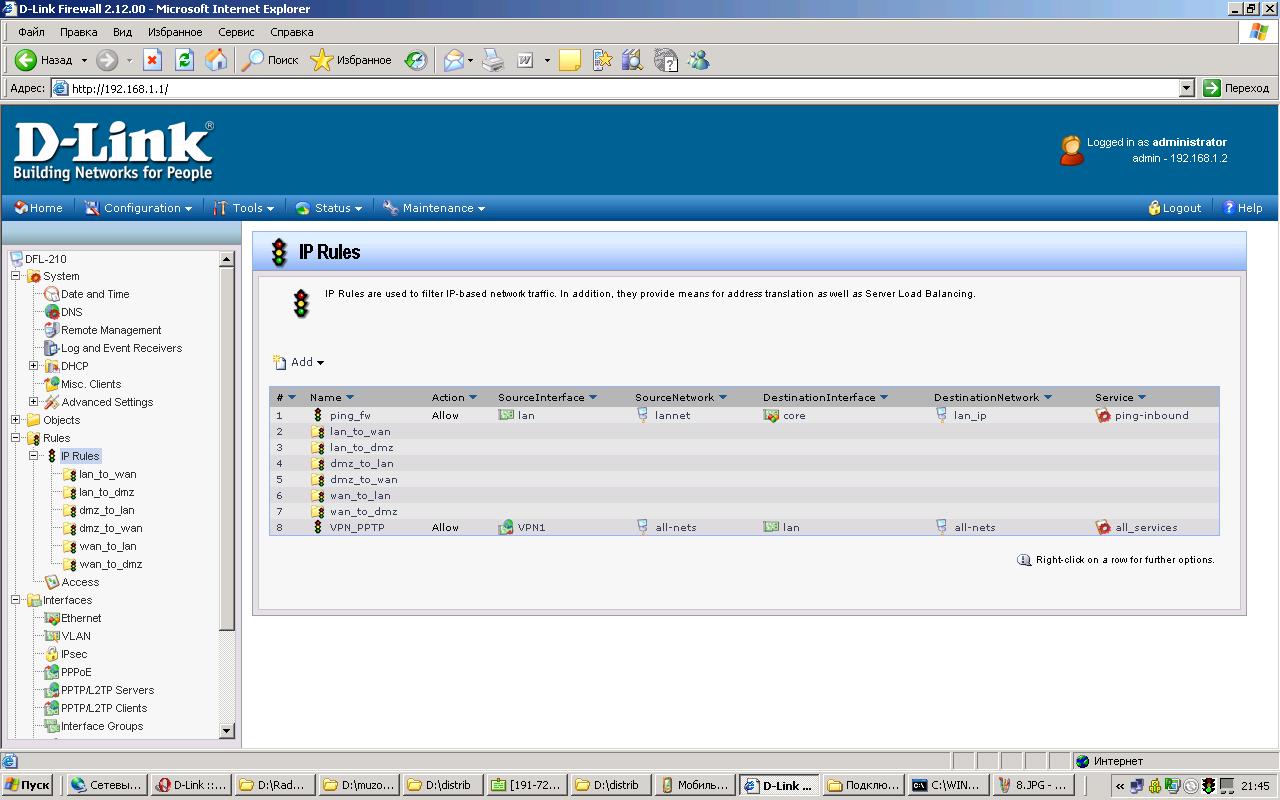Screen dimensions: 1280x800
Task: Click the Пуск start button
Action: (x=28, y=785)
